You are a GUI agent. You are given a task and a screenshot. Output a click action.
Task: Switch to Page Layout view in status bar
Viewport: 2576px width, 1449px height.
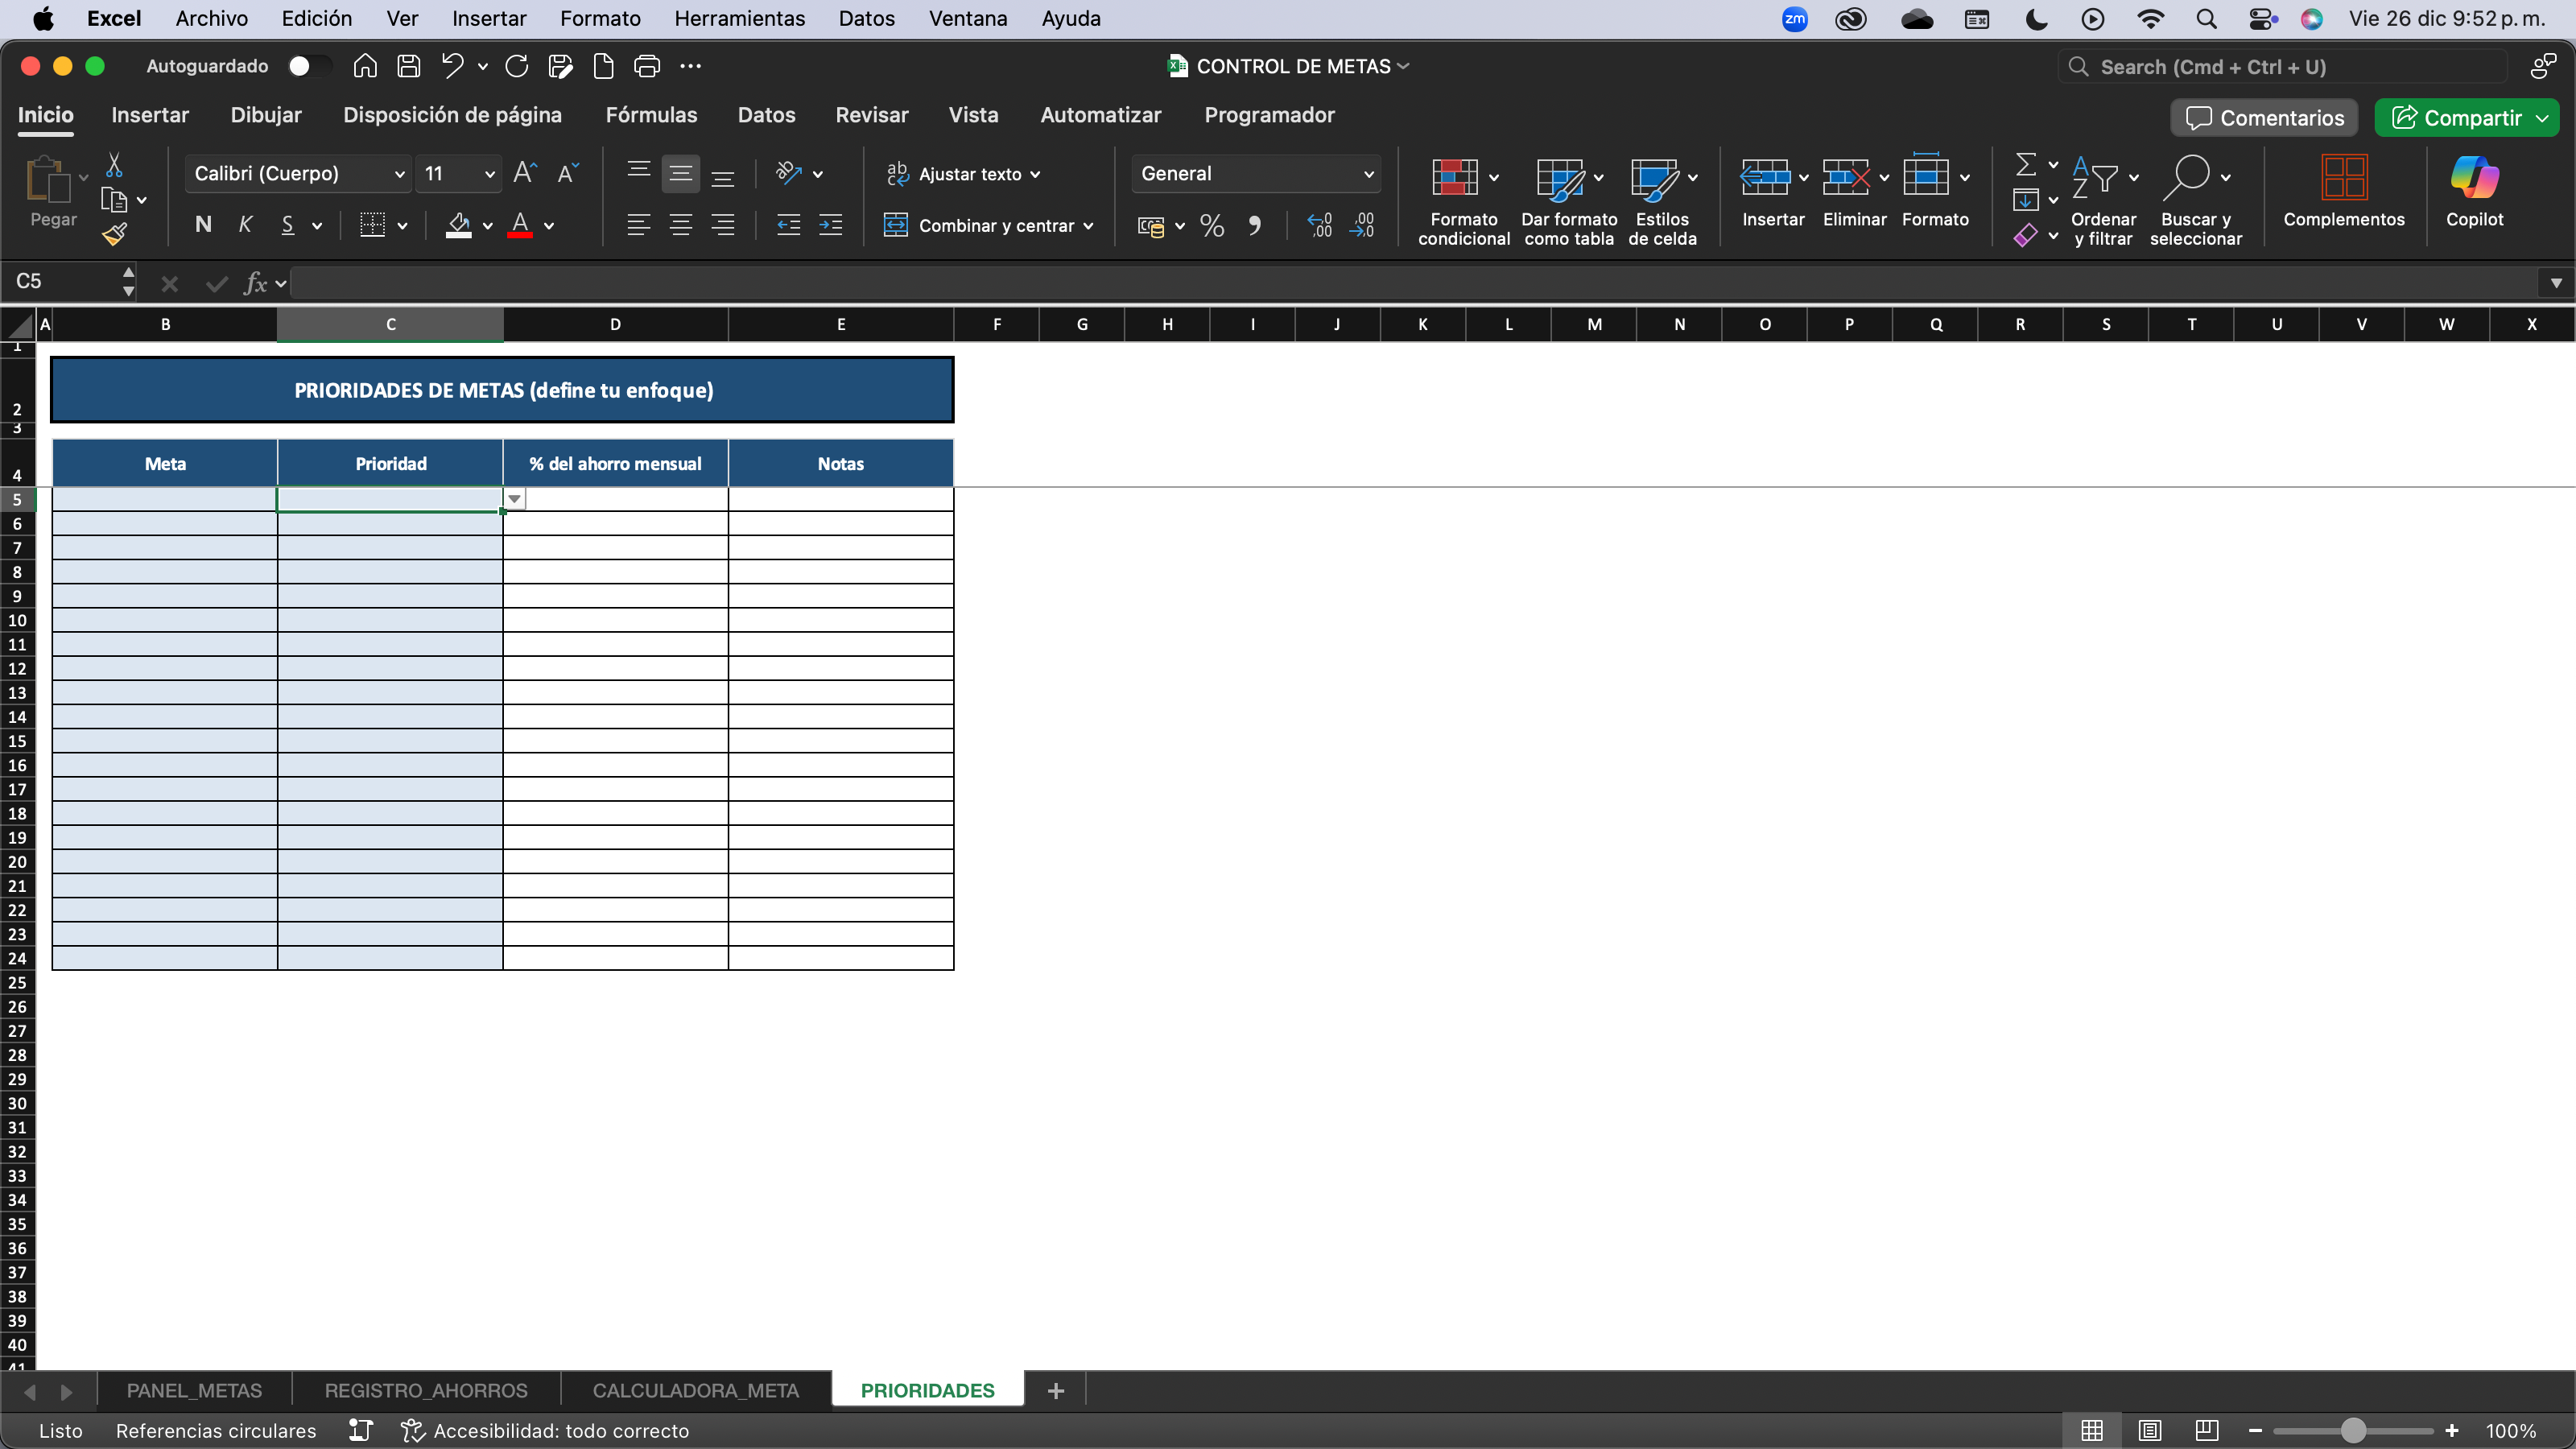tap(2149, 1430)
